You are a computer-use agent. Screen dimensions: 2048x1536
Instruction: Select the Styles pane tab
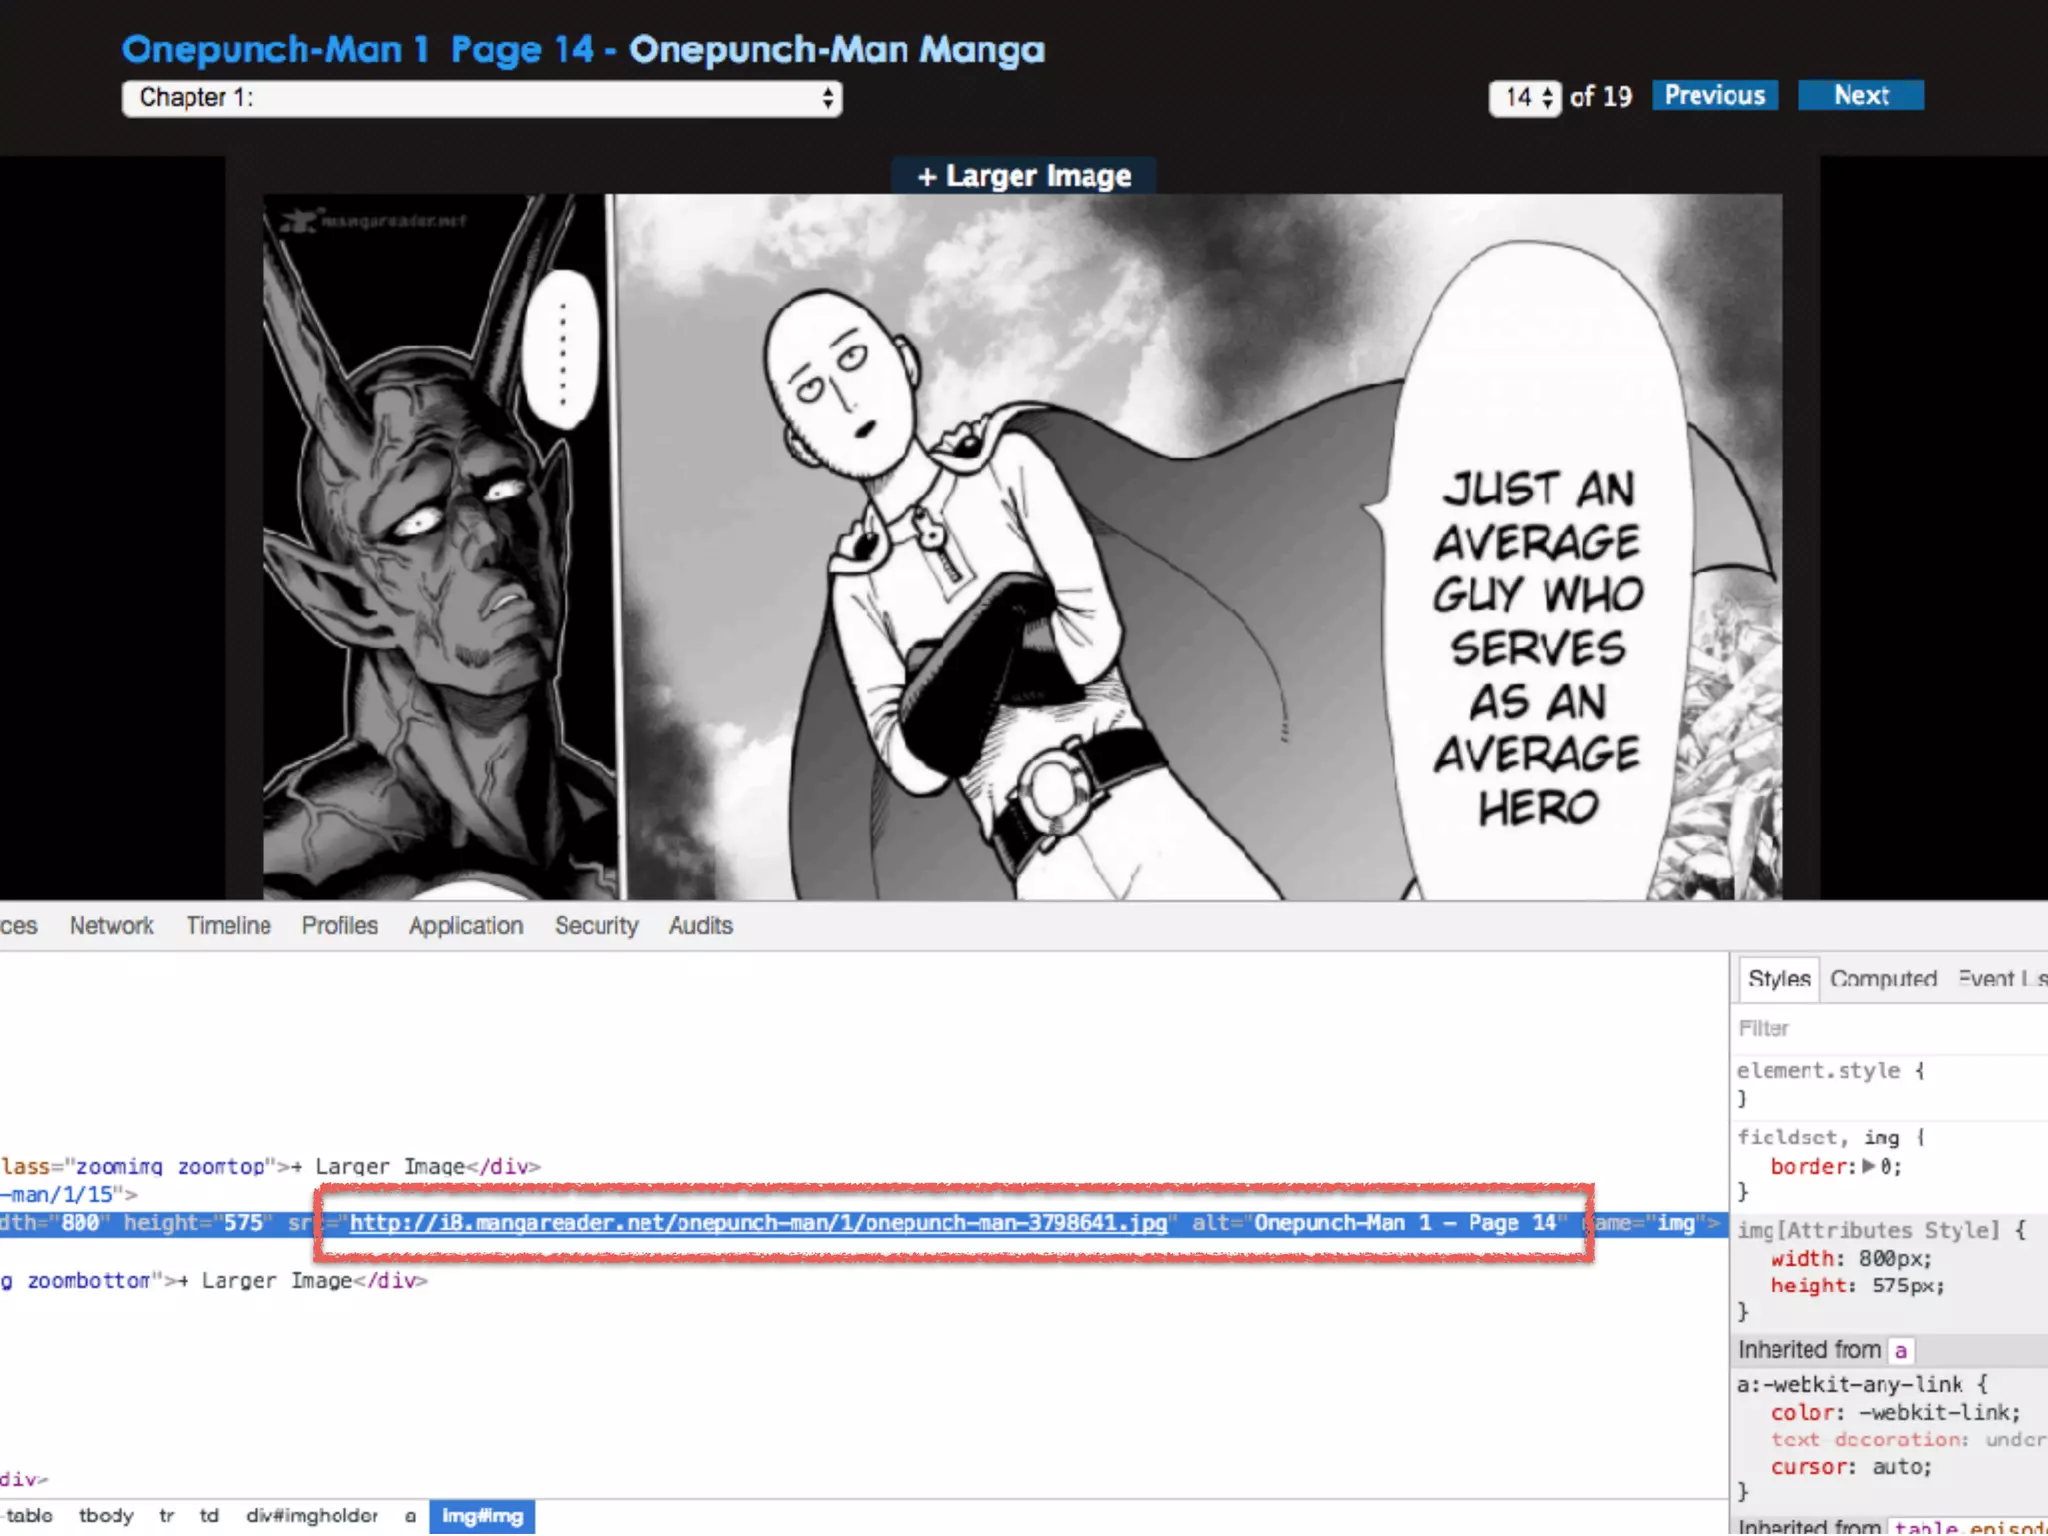[1778, 979]
